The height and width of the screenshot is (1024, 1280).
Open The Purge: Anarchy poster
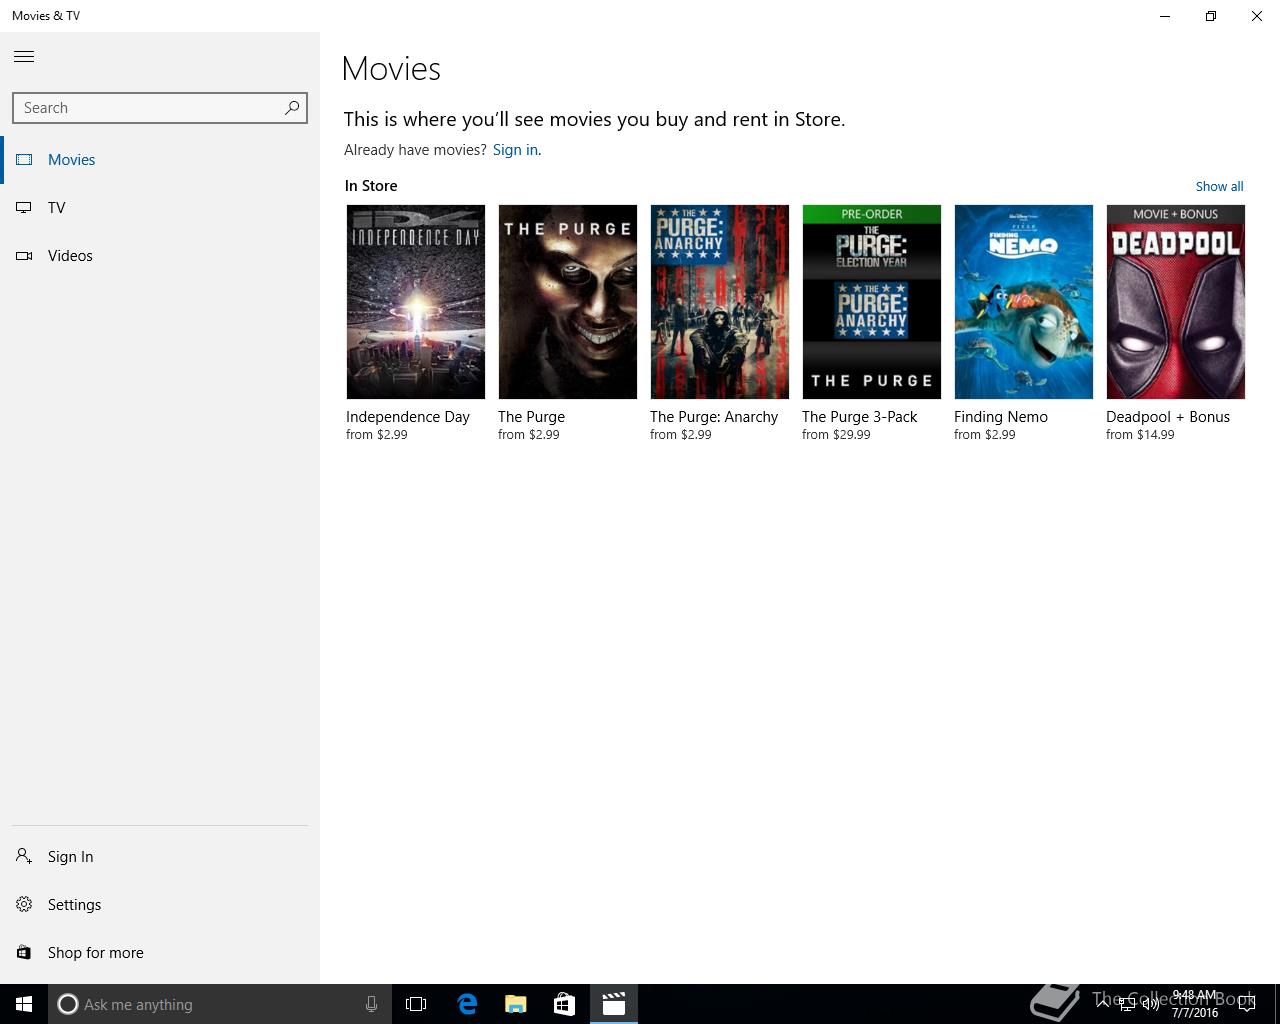click(x=720, y=302)
